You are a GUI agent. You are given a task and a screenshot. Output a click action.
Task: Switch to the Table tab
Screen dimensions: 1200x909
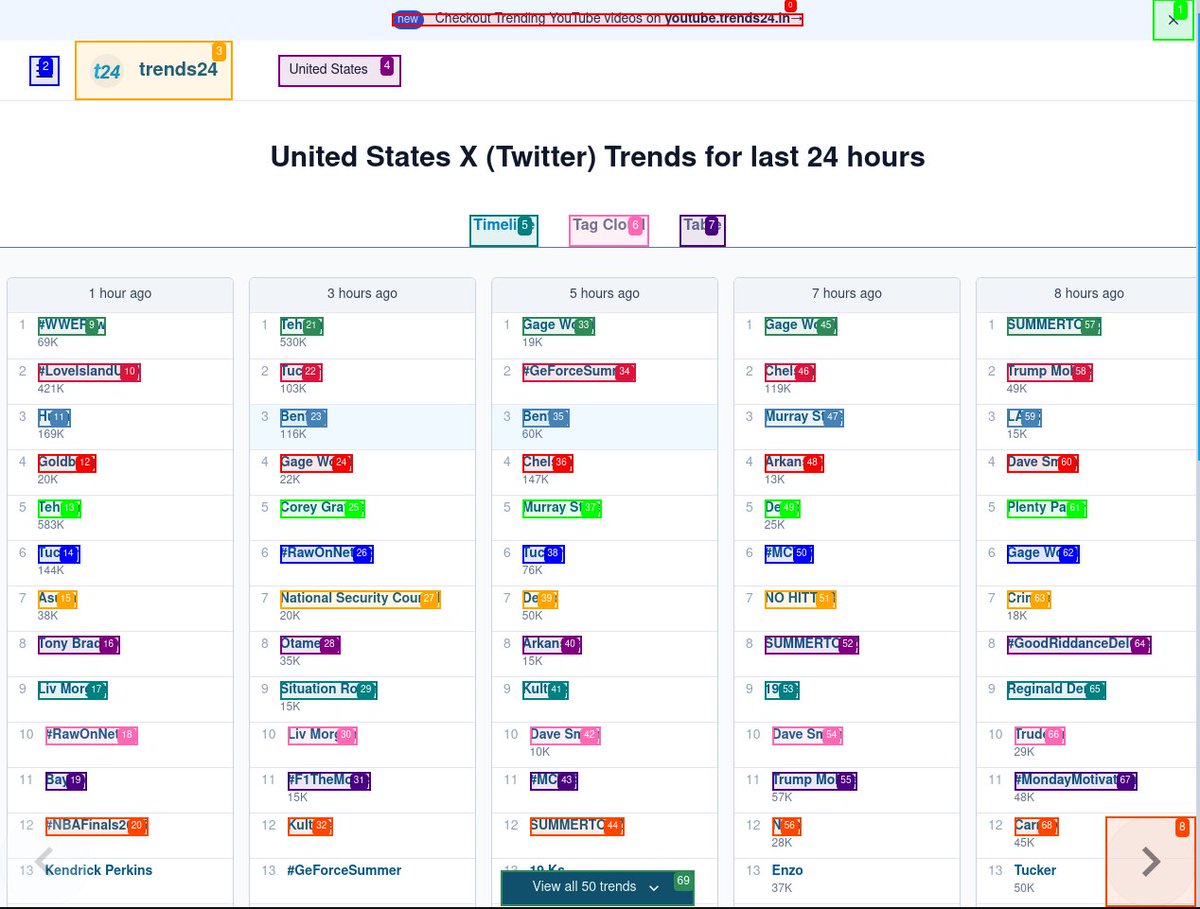pyautogui.click(x=702, y=230)
